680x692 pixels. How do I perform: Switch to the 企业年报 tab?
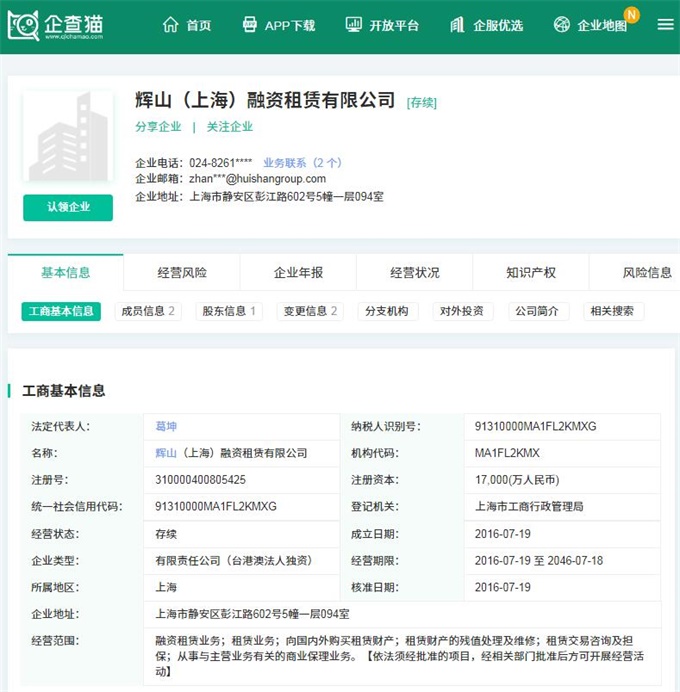click(x=298, y=272)
